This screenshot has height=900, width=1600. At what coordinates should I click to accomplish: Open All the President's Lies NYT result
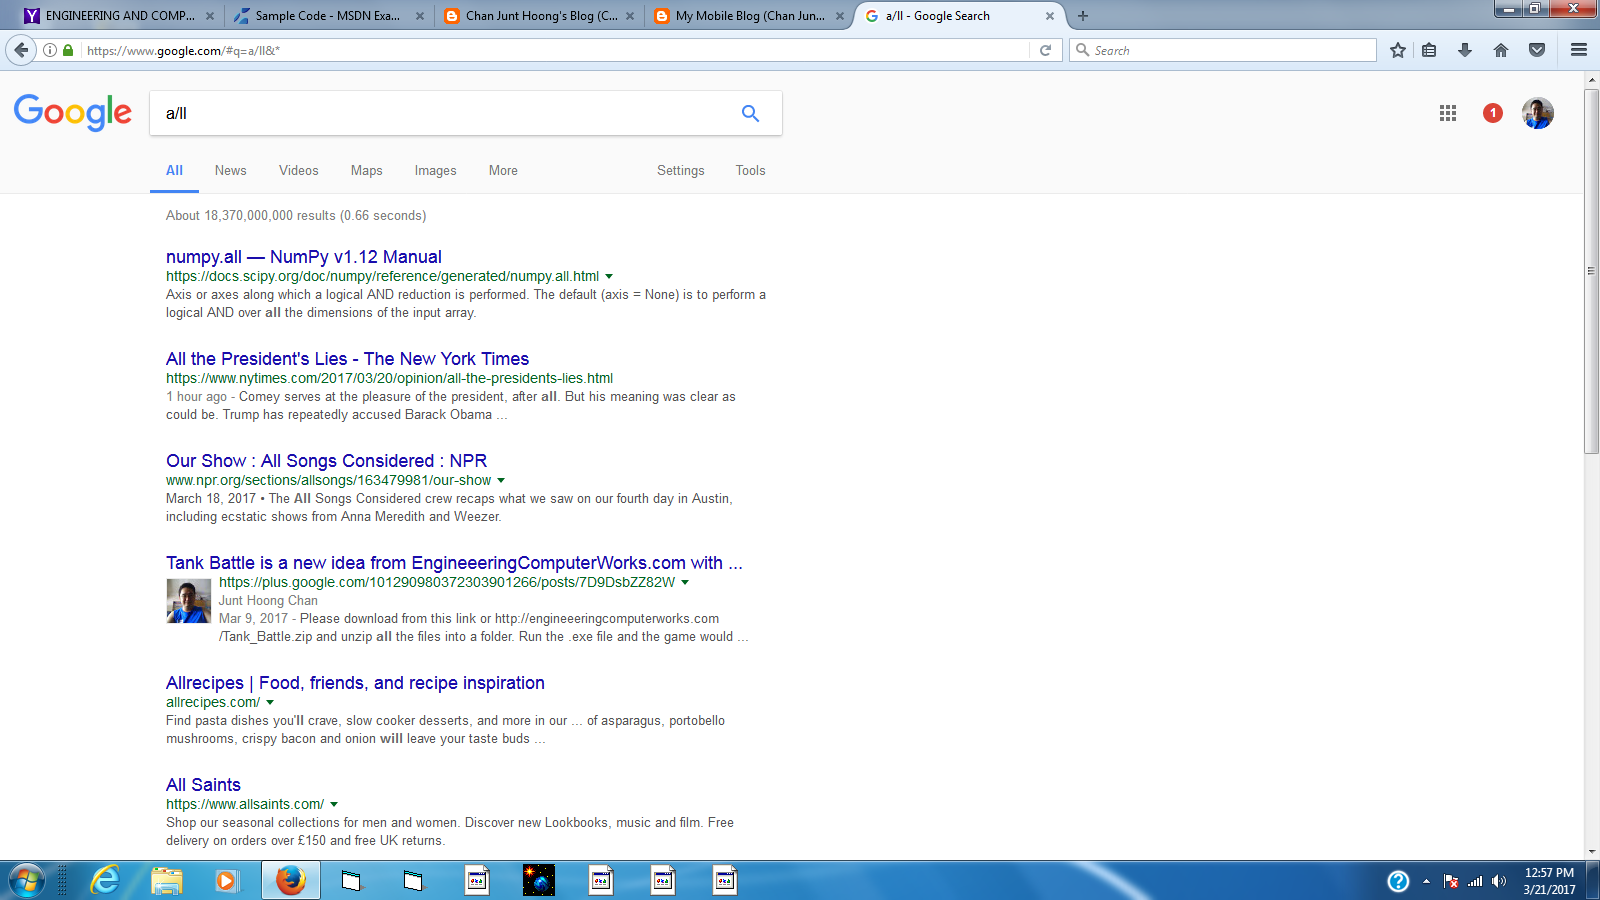[x=347, y=359]
